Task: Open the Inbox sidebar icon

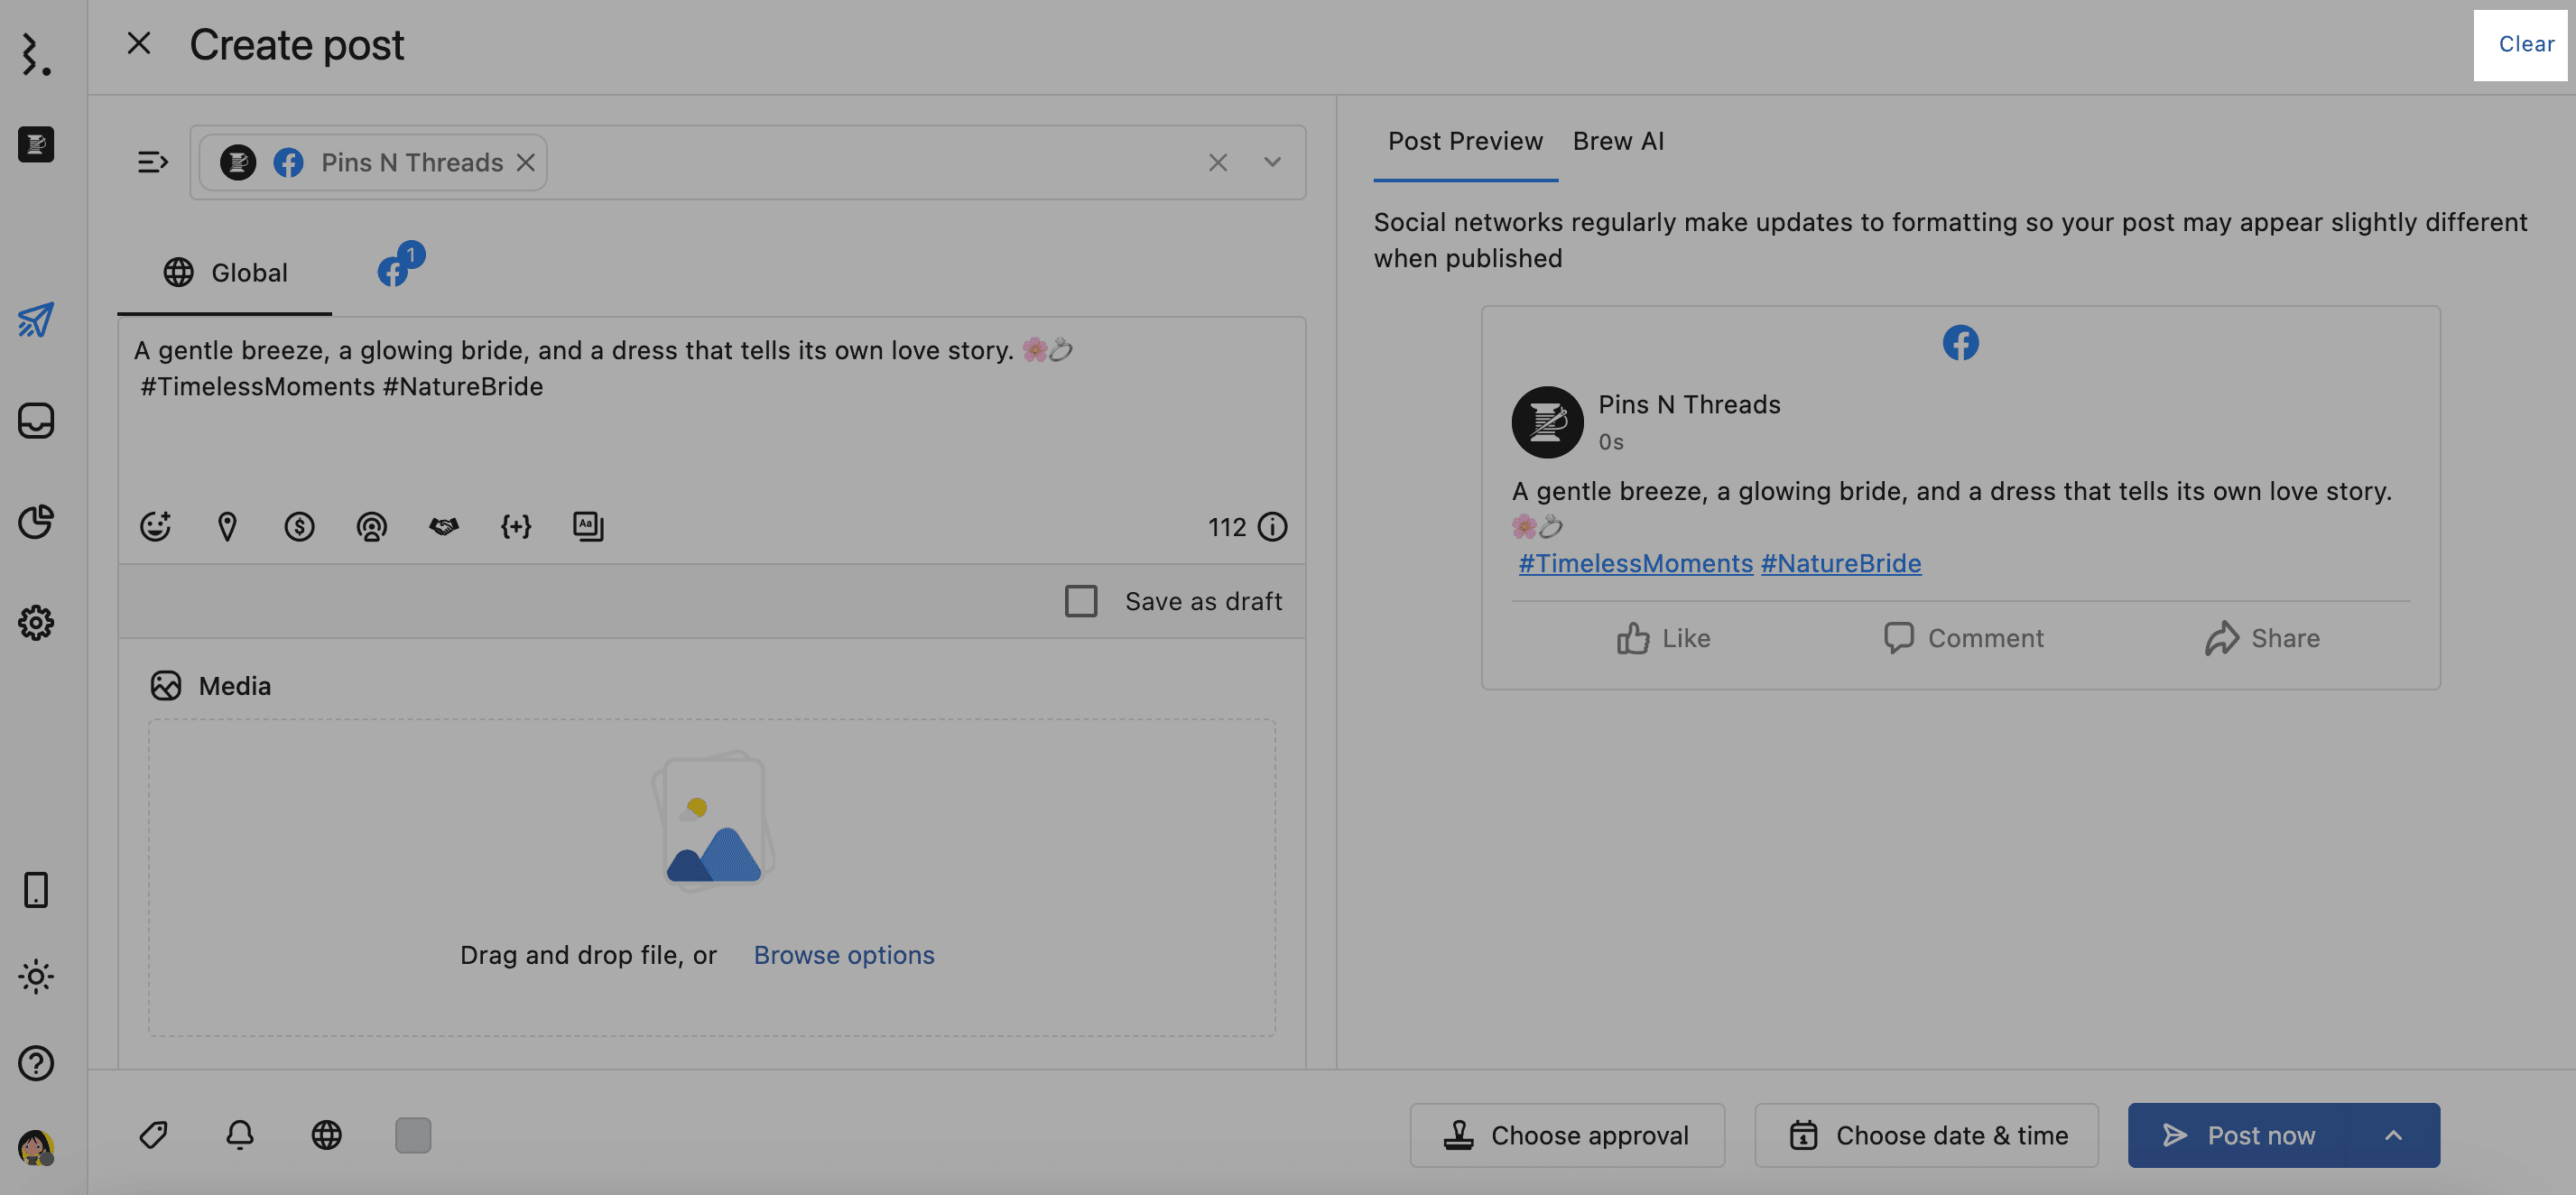Action: (x=36, y=420)
